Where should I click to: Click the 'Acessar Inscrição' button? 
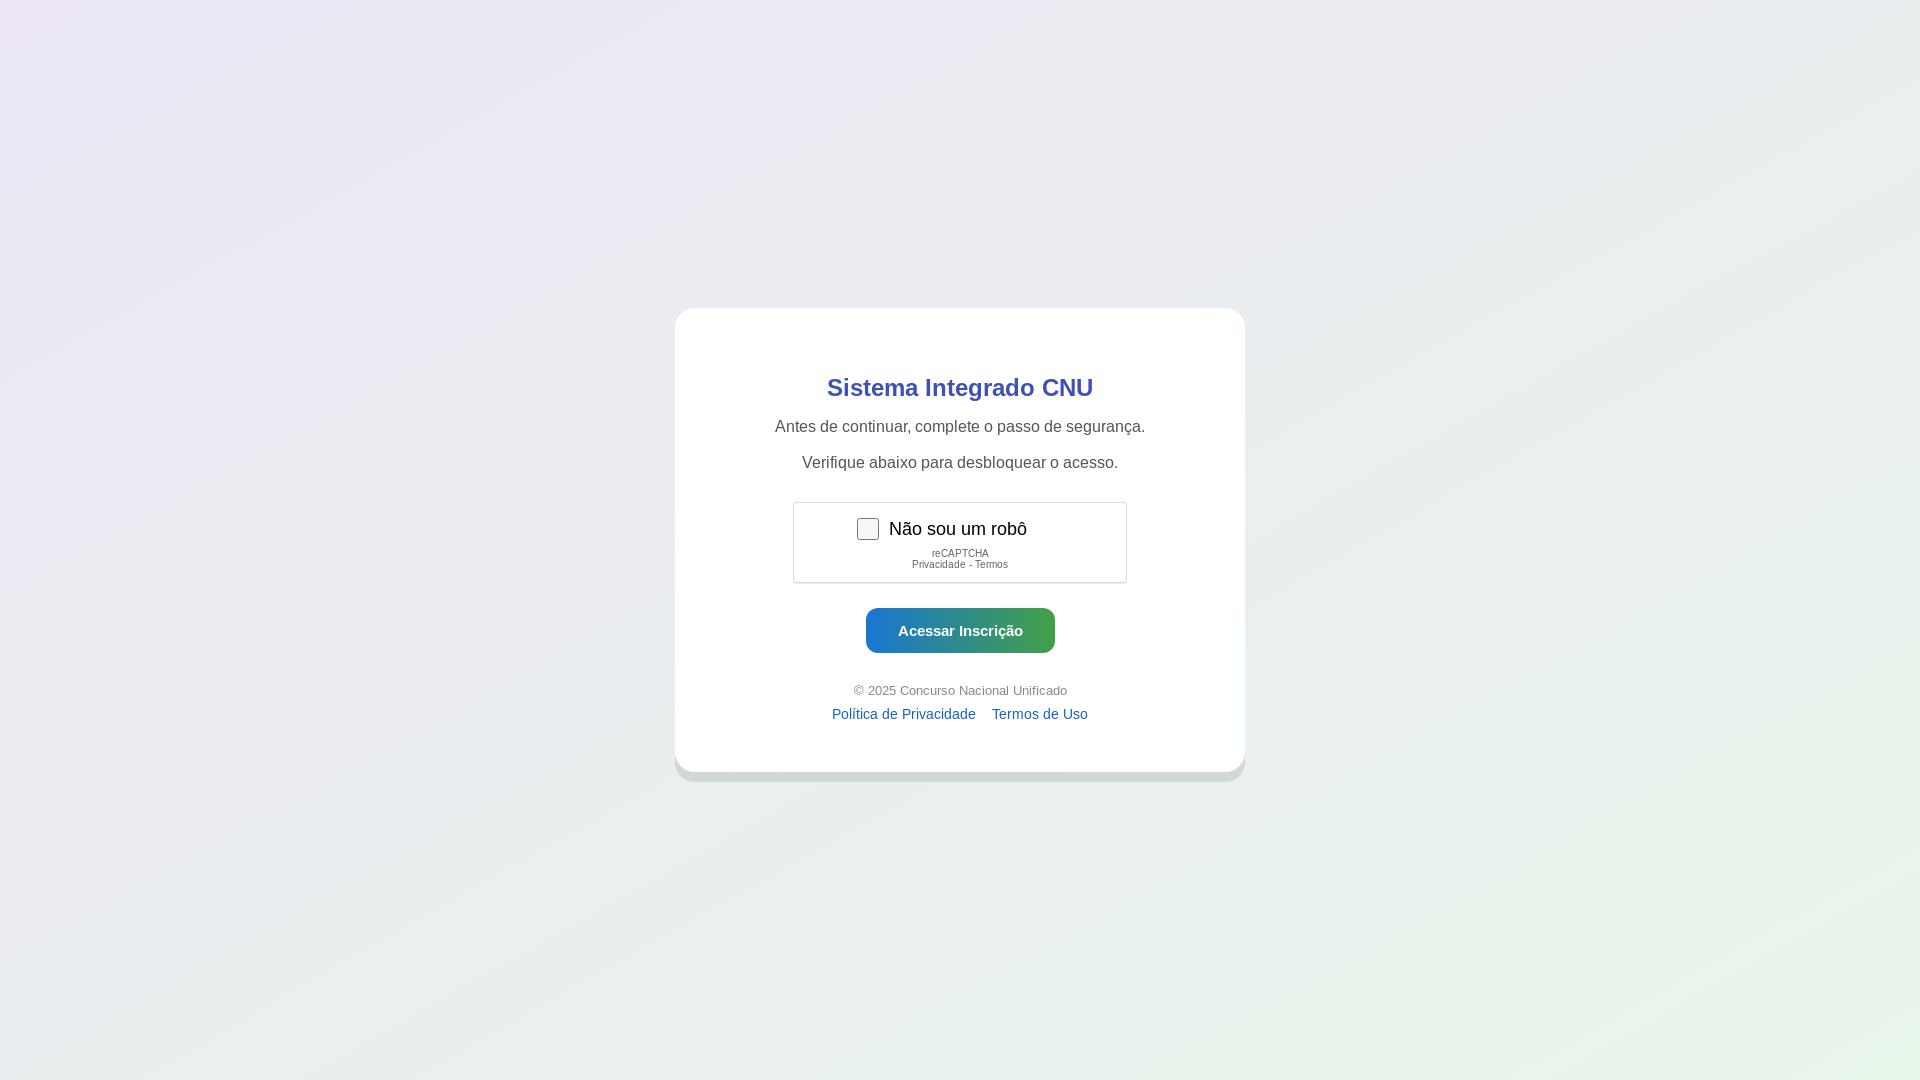coord(960,630)
